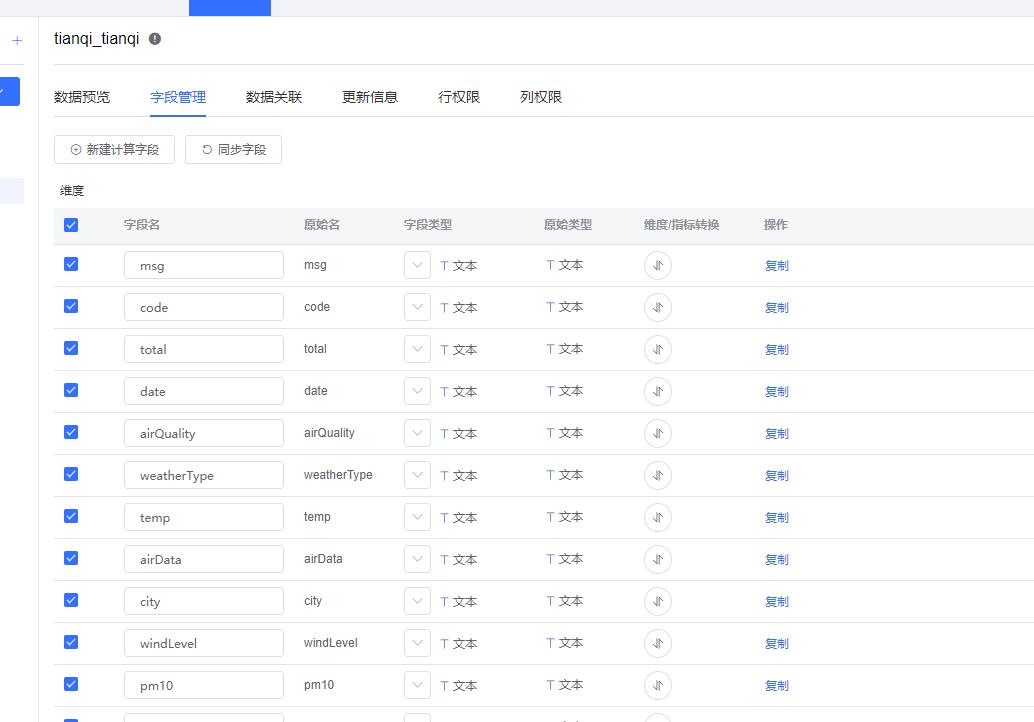
Task: Click the plus icon in left sidebar
Action: click(16, 41)
